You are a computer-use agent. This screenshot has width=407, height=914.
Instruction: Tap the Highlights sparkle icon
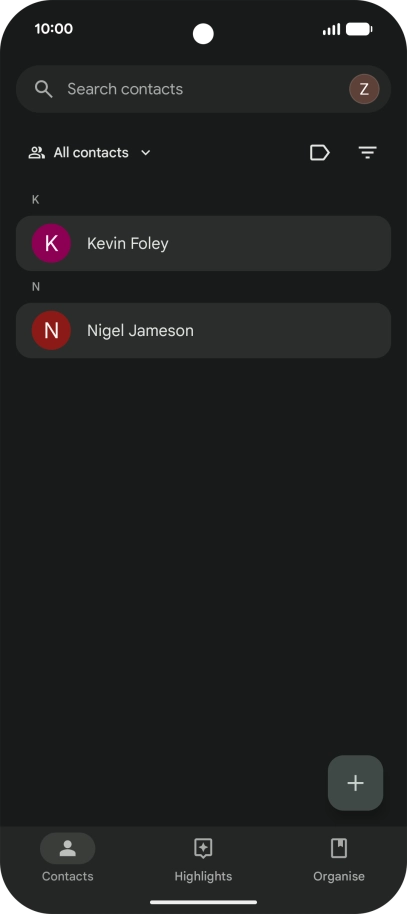pos(203,848)
